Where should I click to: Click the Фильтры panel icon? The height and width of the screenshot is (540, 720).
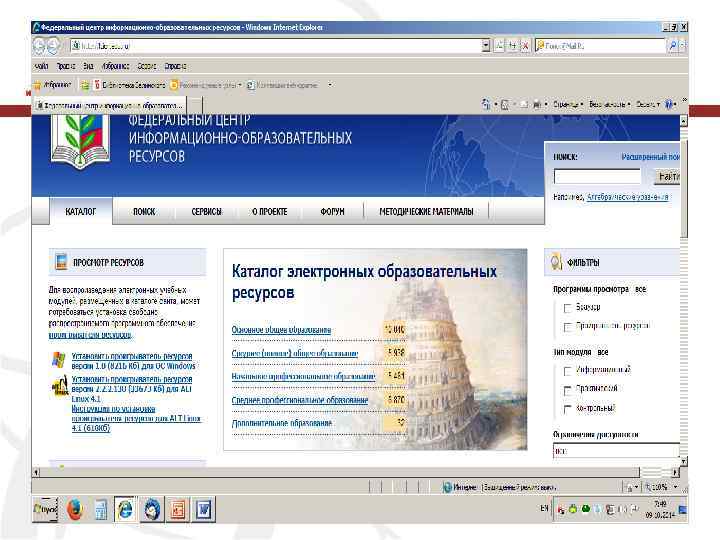point(556,262)
